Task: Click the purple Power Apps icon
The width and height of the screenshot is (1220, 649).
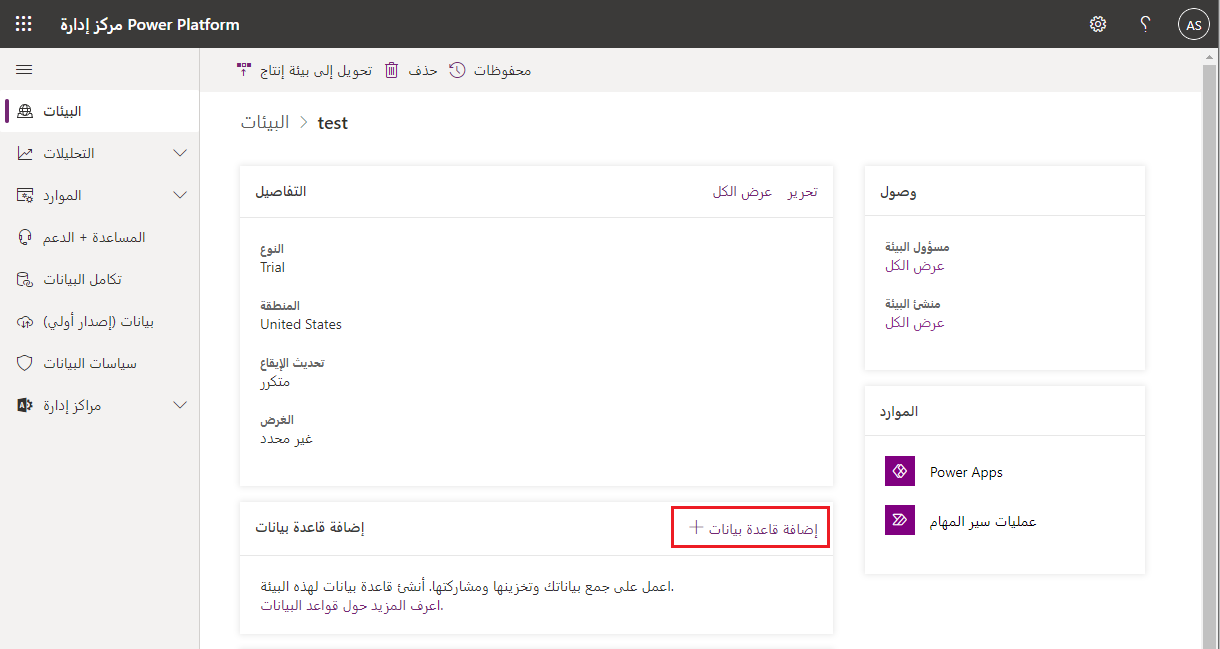Action: [900, 471]
